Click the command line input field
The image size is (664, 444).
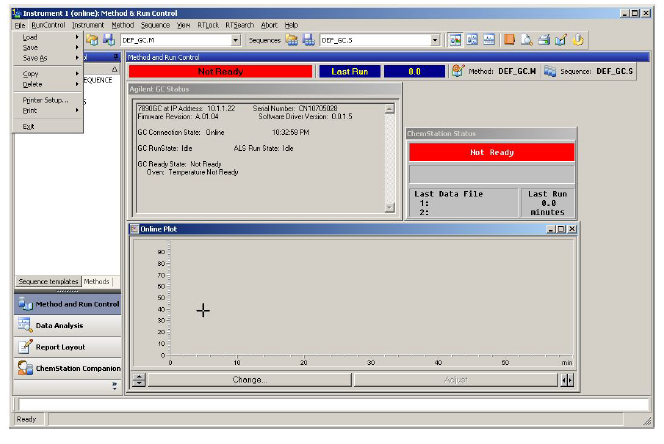pos(334,405)
